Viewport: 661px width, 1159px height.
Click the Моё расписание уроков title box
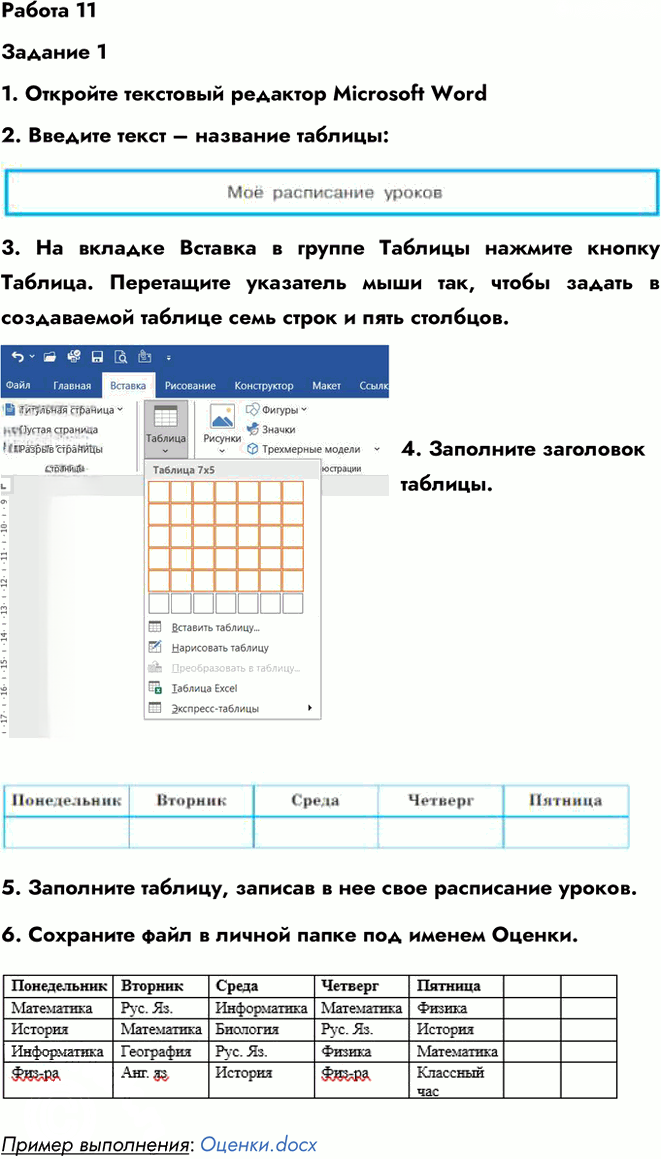coord(330,193)
